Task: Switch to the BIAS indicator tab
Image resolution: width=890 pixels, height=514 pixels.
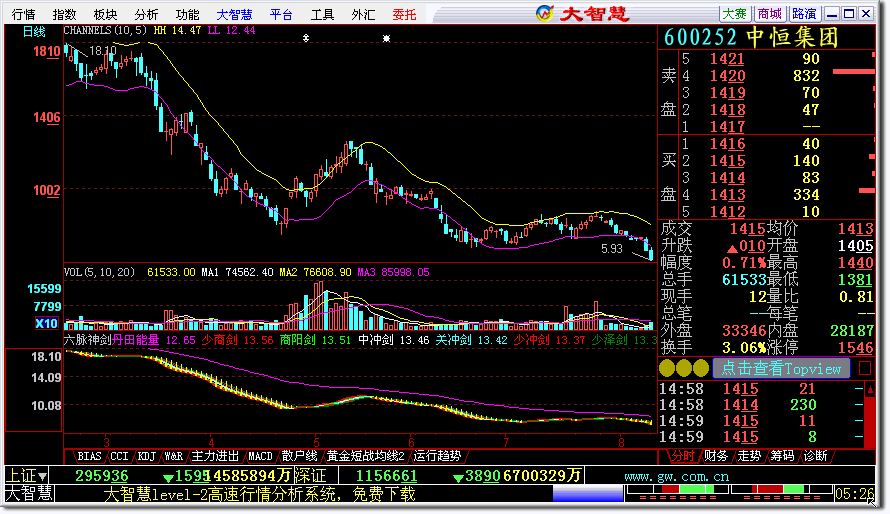Action: tap(89, 456)
